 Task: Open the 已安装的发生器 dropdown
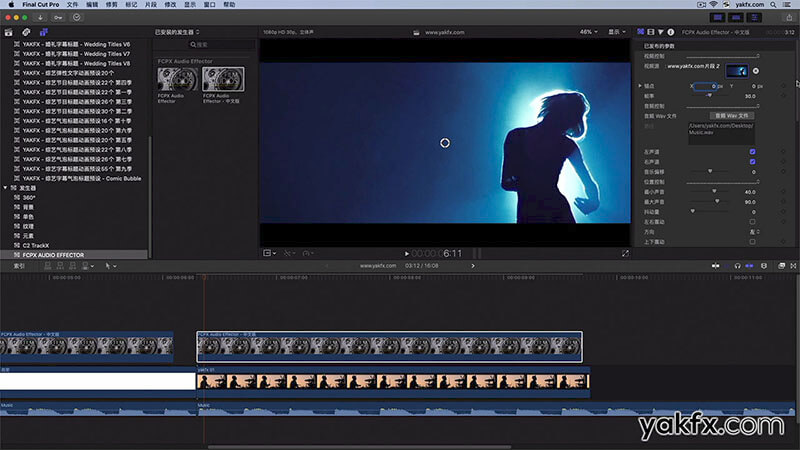click(177, 32)
